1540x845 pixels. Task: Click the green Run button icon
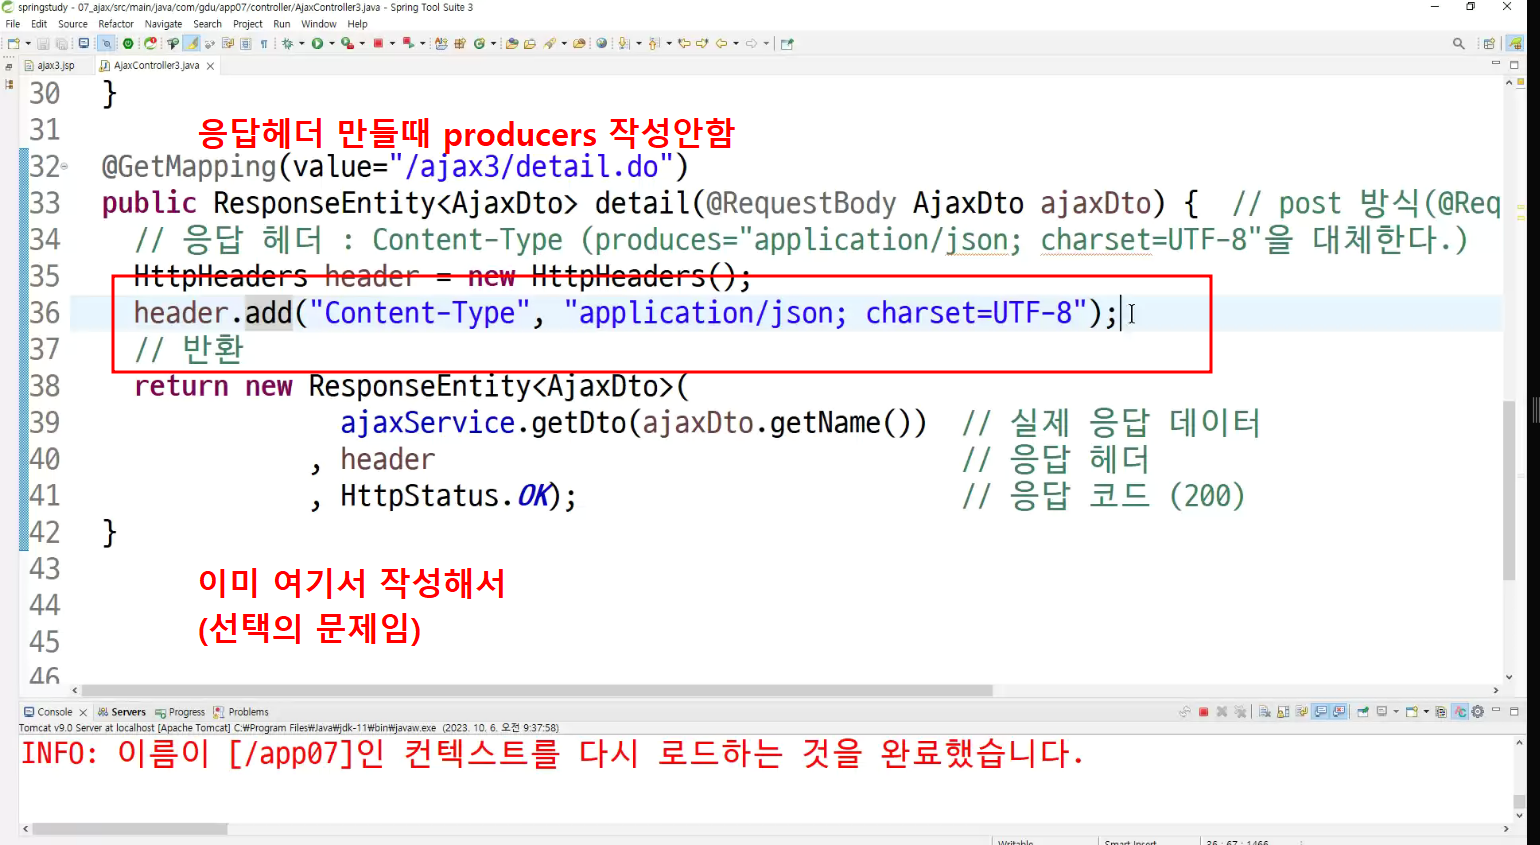click(317, 44)
